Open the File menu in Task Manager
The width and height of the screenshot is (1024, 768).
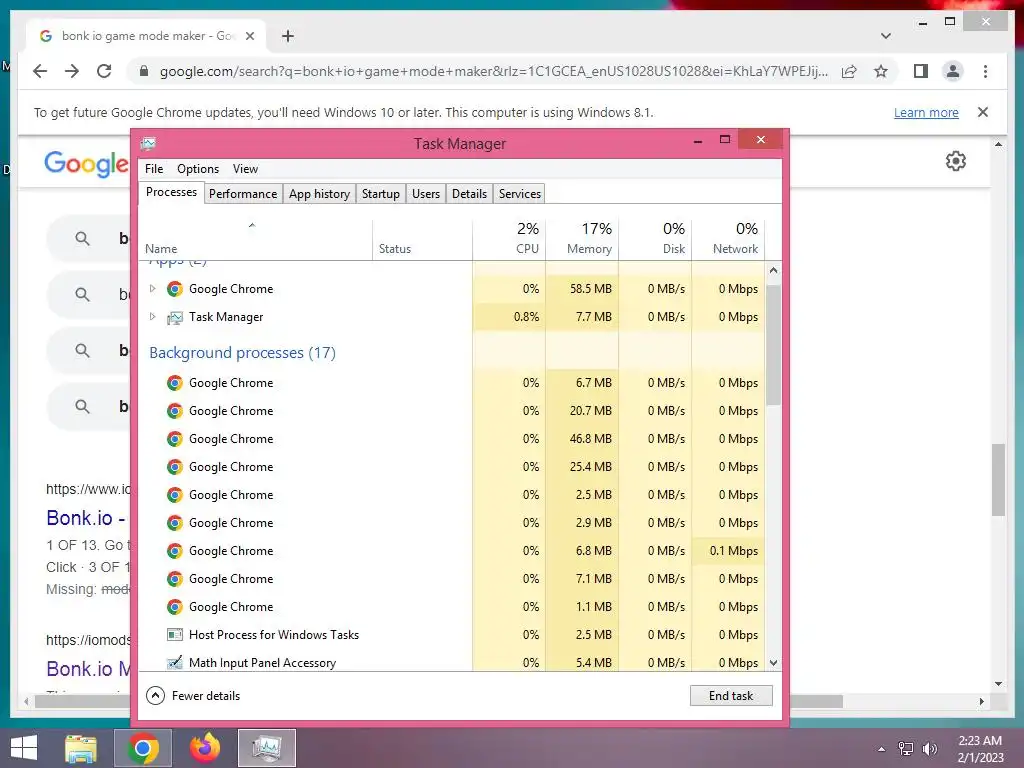point(154,169)
